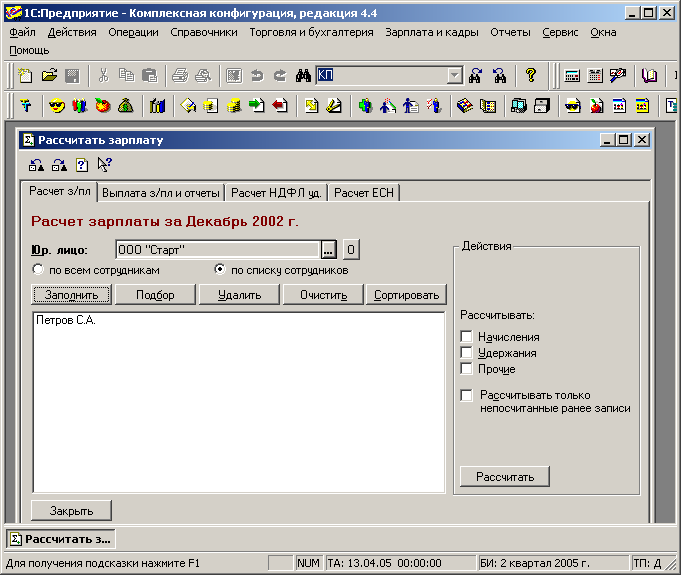This screenshot has height=575, width=681.
Task: Click 'ТА: 13.04.05 00:00:00' in status bar
Action: coord(401,563)
